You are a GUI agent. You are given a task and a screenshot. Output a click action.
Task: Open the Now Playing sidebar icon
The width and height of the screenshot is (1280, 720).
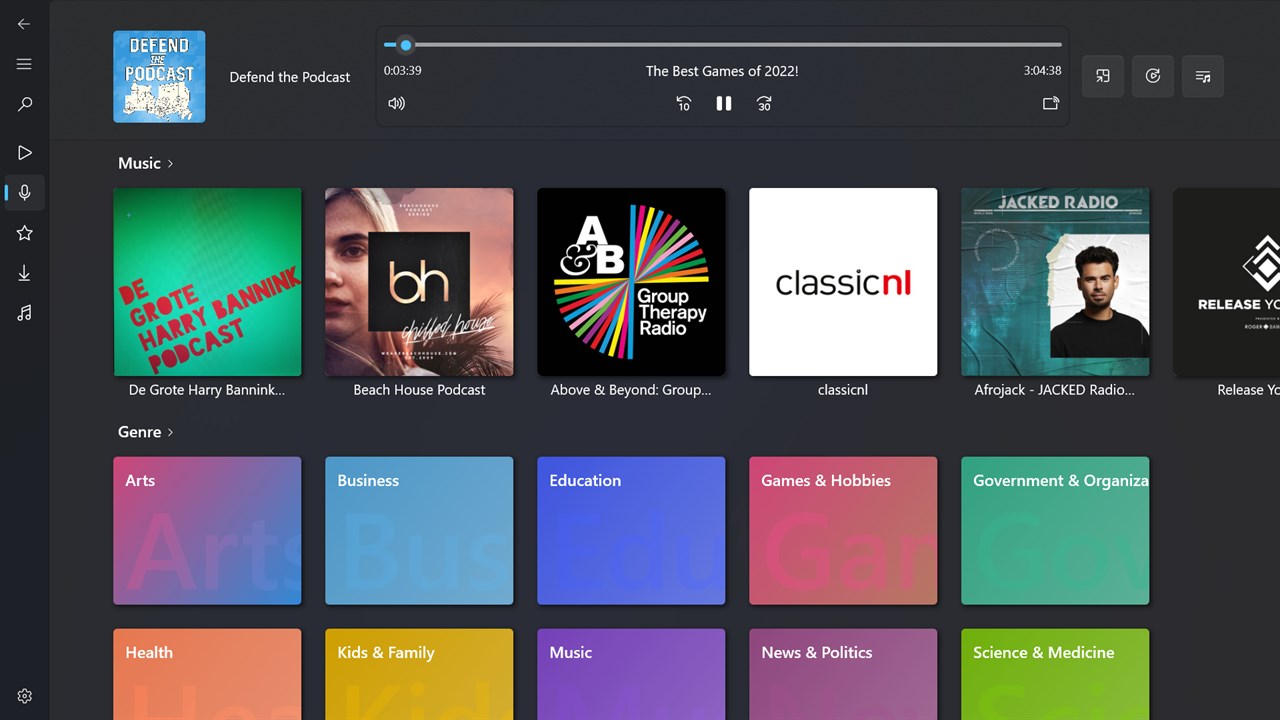24,153
